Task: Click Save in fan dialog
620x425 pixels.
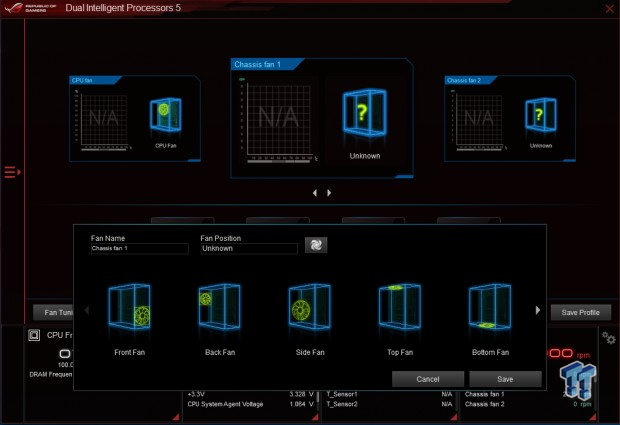Action: 505,379
